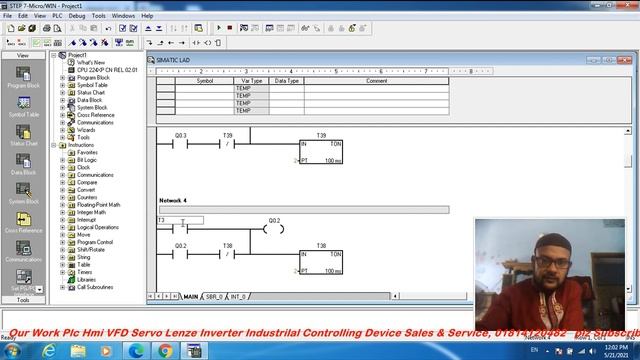Expand the Timers instruction folder
This screenshot has height=360, width=640.
click(62, 272)
